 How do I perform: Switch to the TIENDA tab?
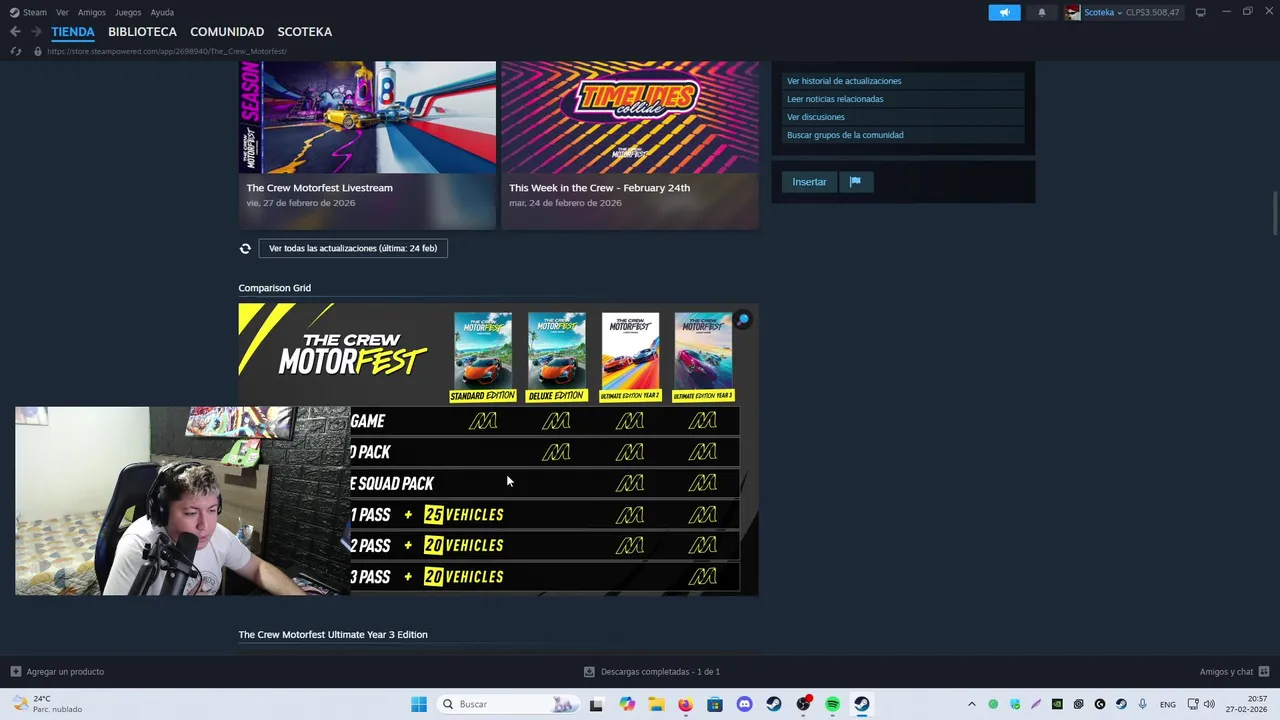click(x=73, y=32)
